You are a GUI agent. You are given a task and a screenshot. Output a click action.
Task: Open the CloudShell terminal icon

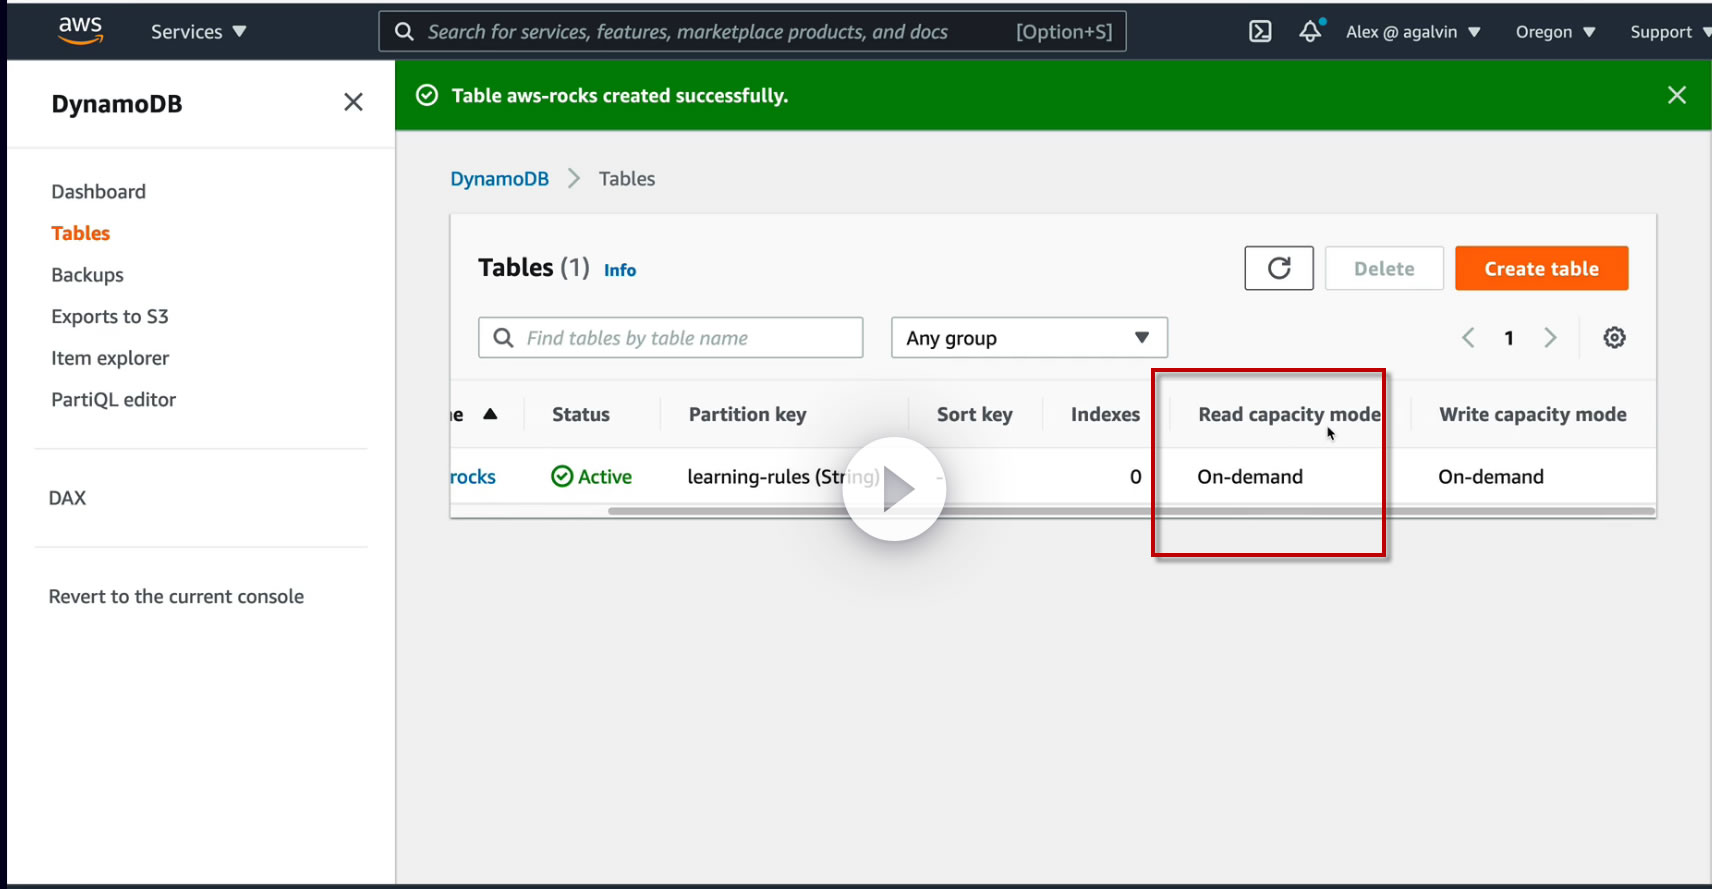tap(1260, 31)
